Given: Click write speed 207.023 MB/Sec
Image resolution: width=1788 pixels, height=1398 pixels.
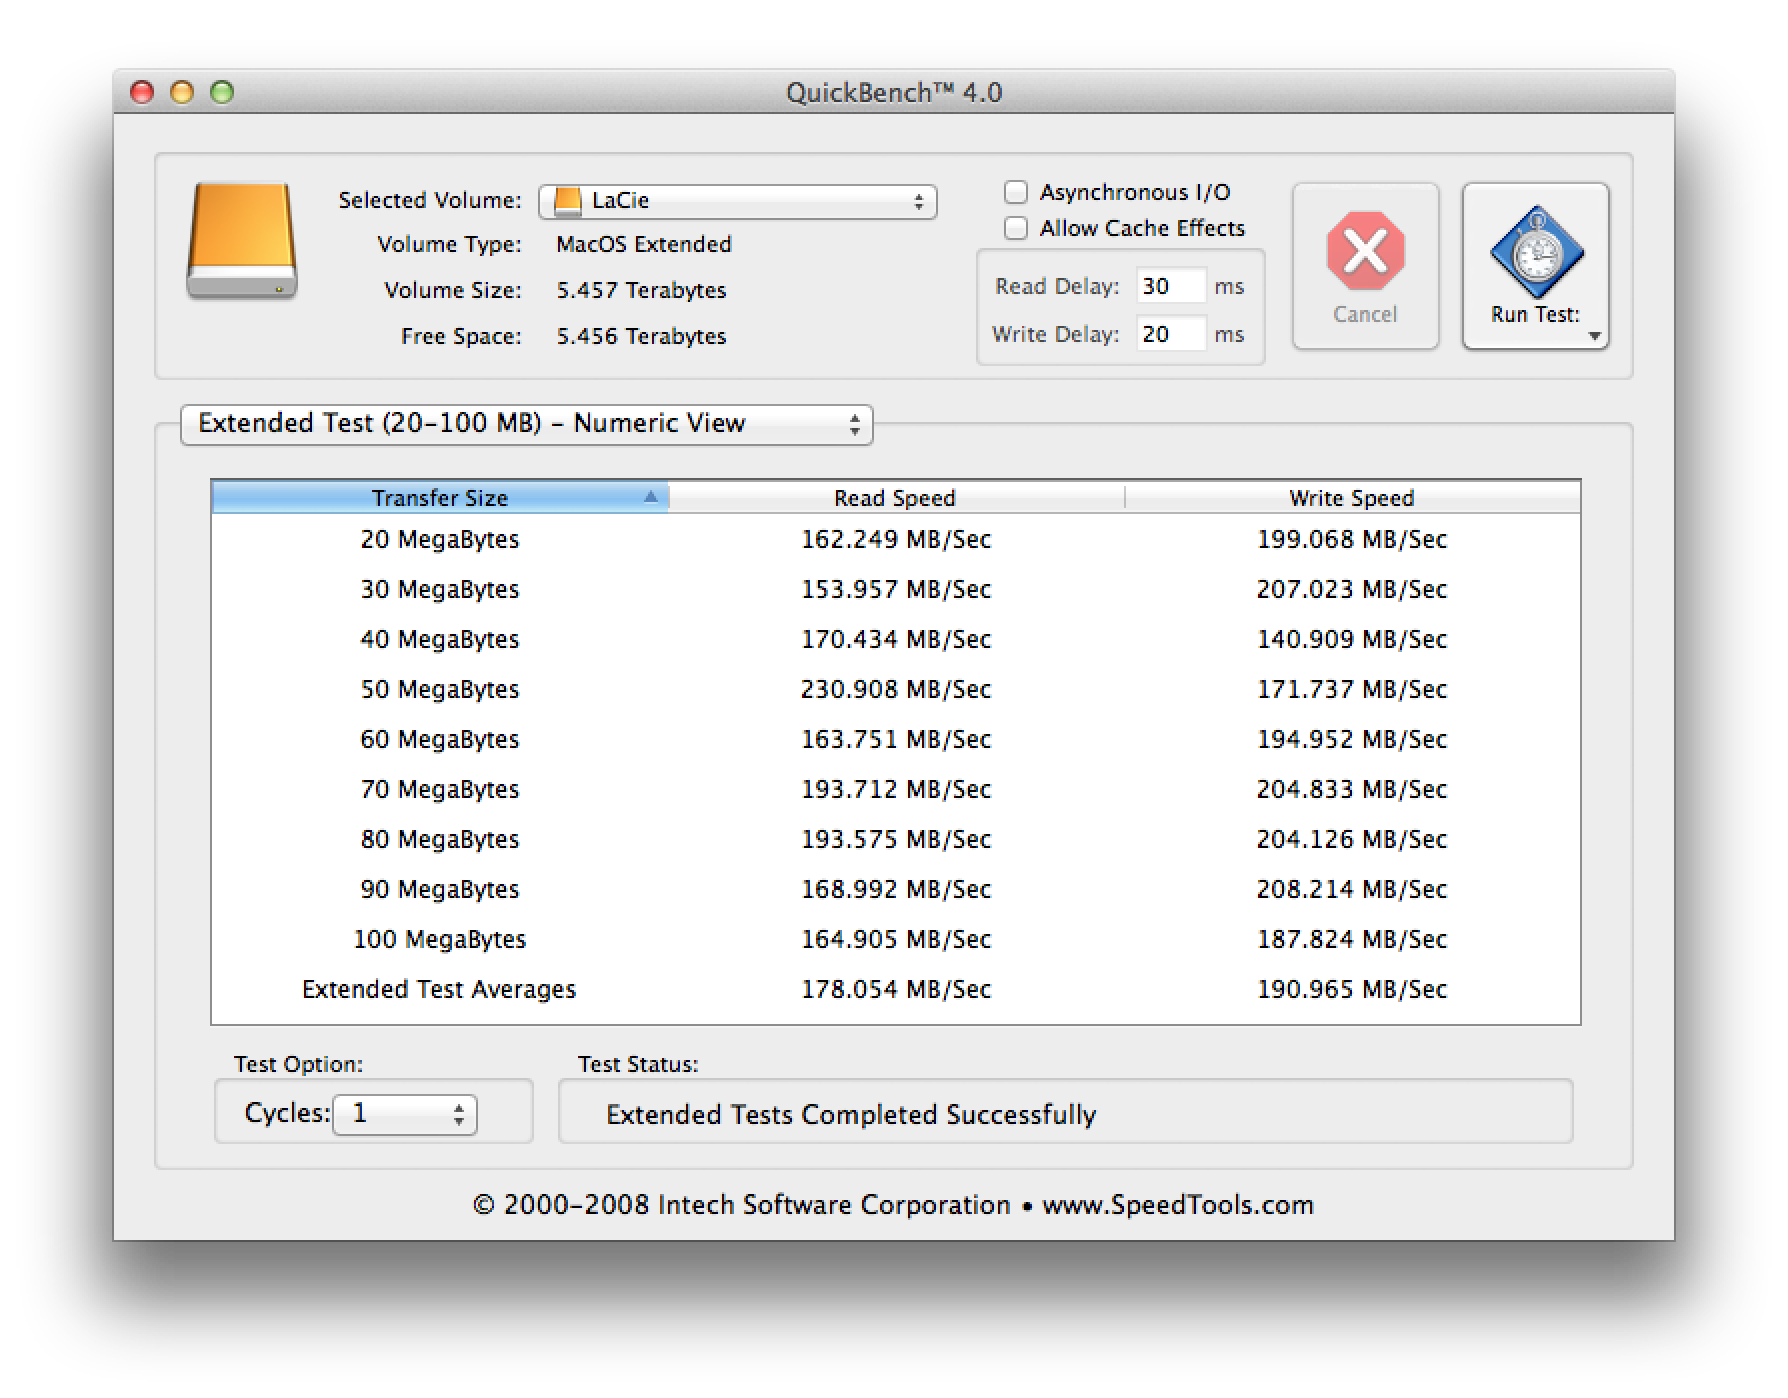Looking at the screenshot, I should pos(1352,589).
